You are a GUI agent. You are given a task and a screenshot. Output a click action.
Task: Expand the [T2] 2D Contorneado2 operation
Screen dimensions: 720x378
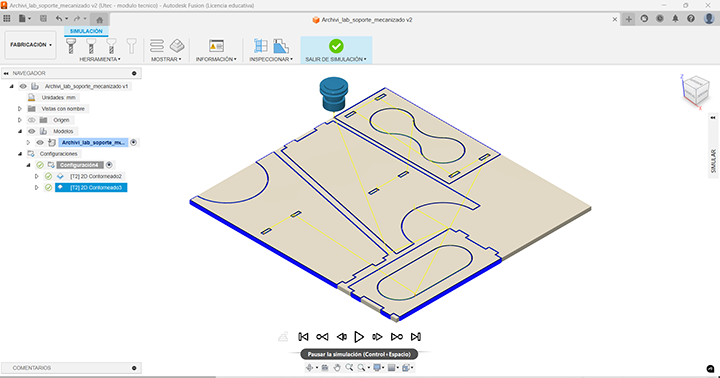37,176
